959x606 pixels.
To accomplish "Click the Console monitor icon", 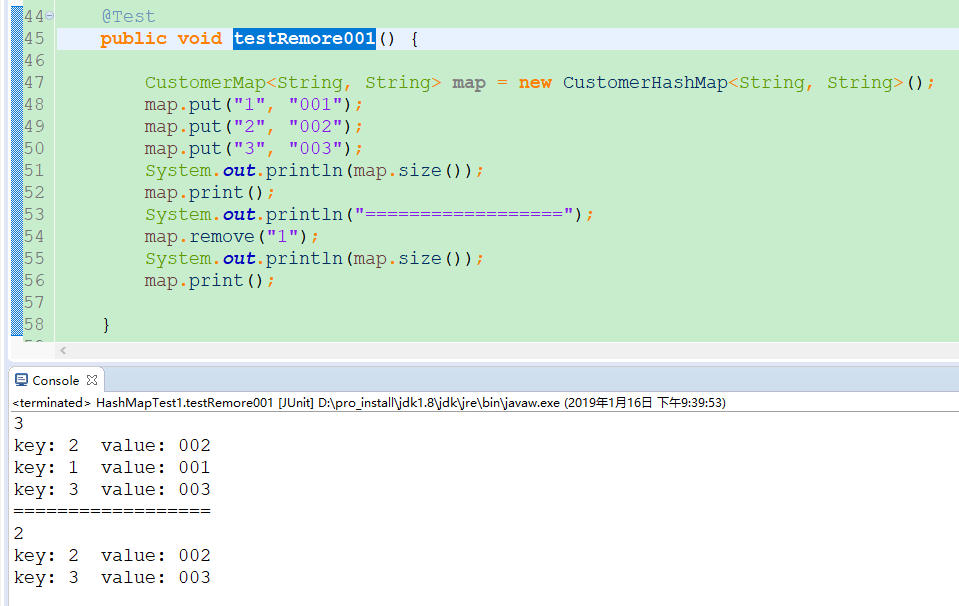I will [x=21, y=380].
